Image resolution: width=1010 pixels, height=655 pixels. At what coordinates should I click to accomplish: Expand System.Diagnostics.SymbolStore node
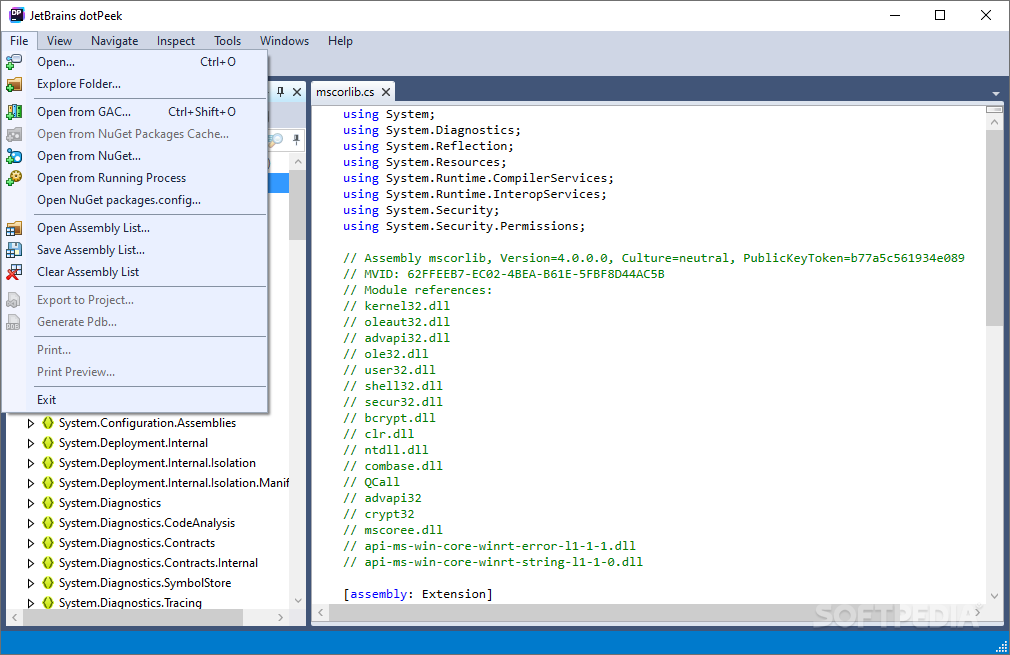[30, 583]
